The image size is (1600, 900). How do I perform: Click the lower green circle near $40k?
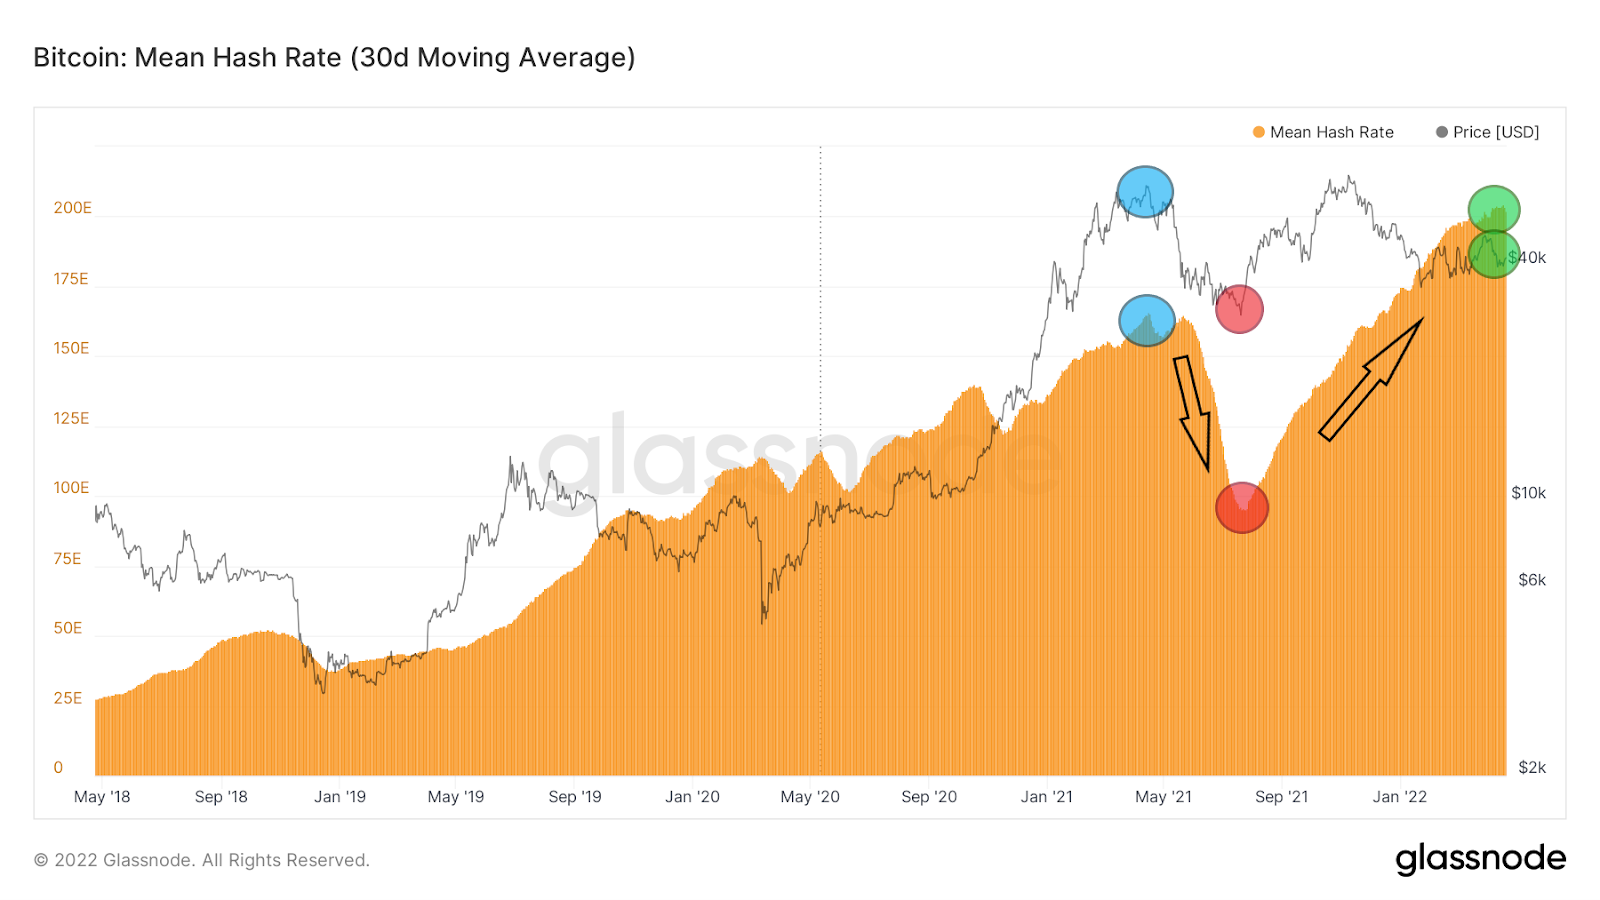pos(1494,254)
